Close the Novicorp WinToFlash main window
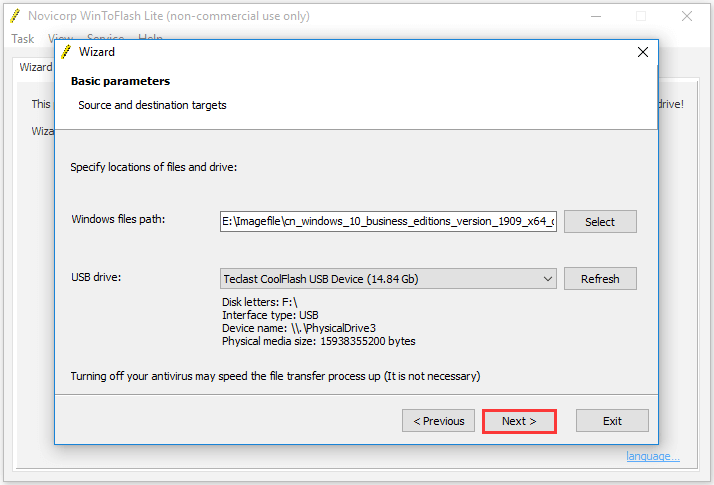This screenshot has height=485, width=714. coord(687,16)
